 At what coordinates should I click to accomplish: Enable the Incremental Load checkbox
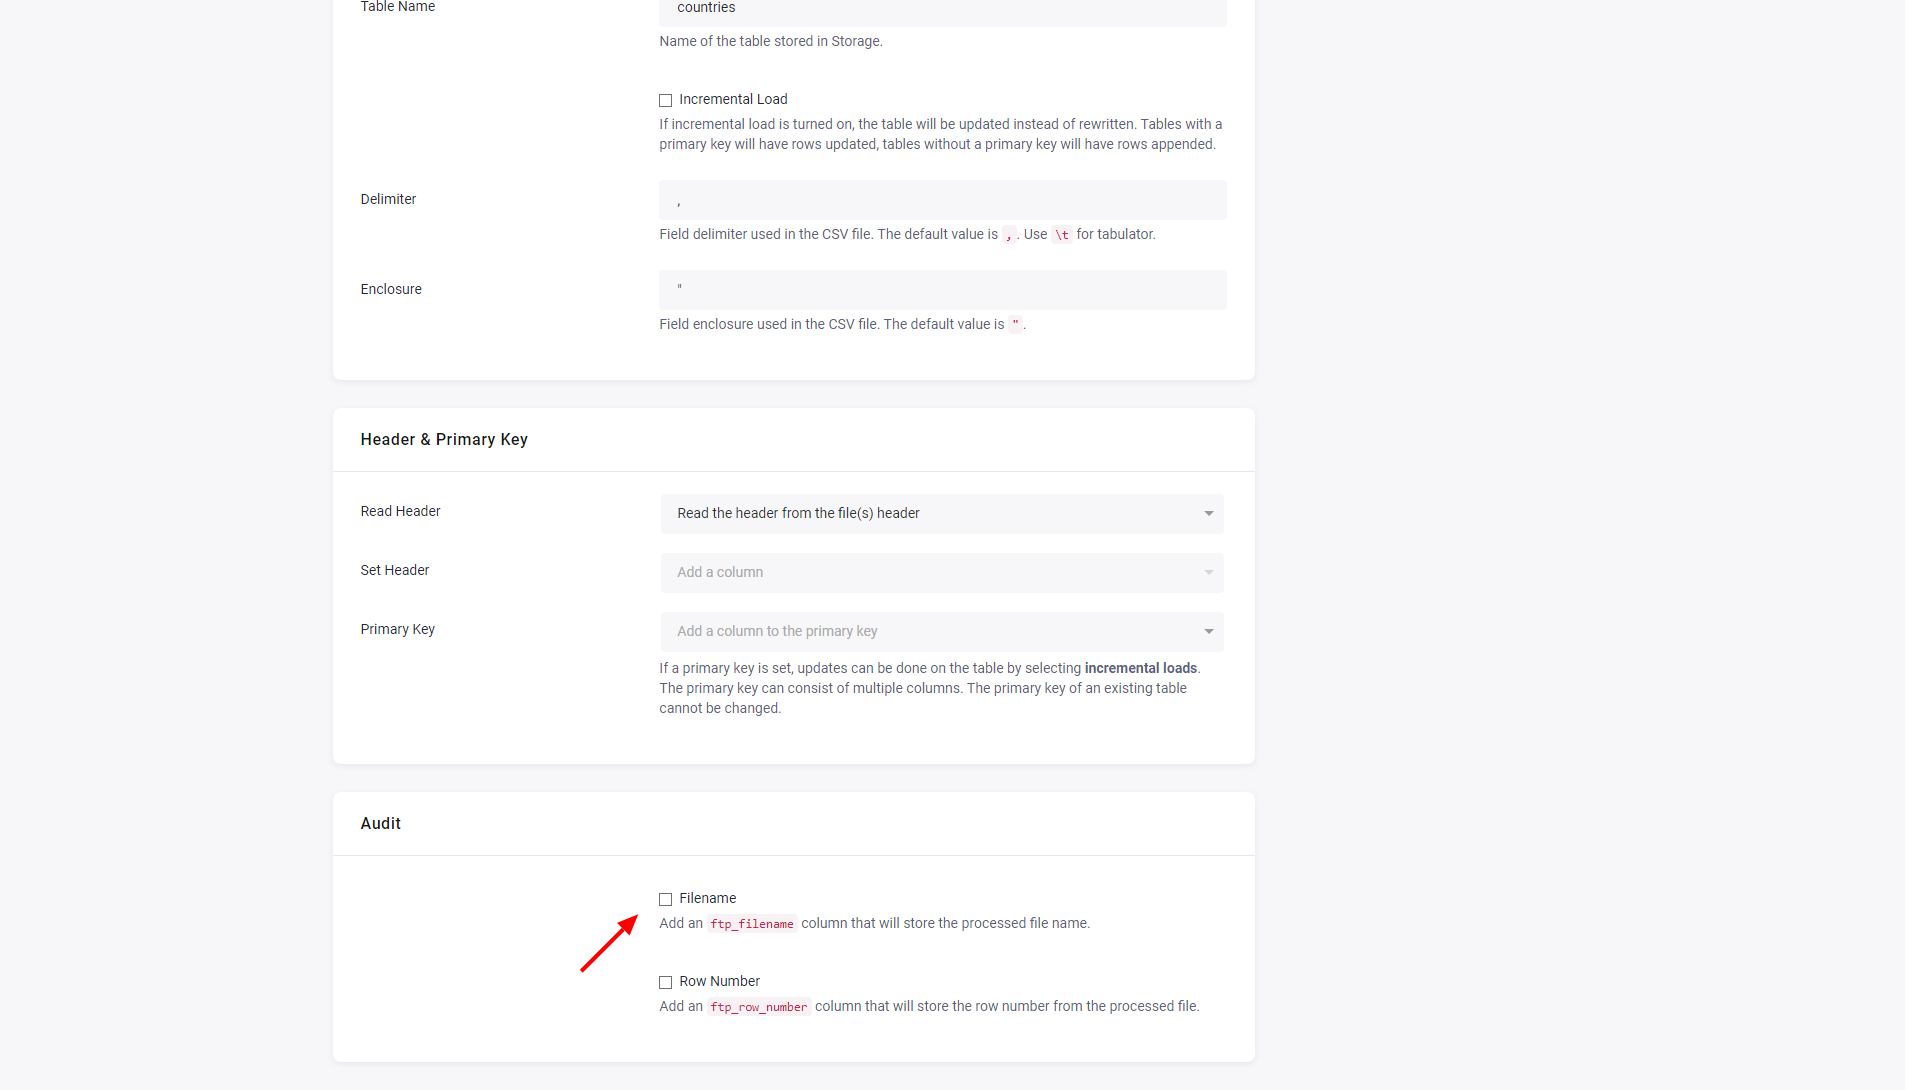665,100
